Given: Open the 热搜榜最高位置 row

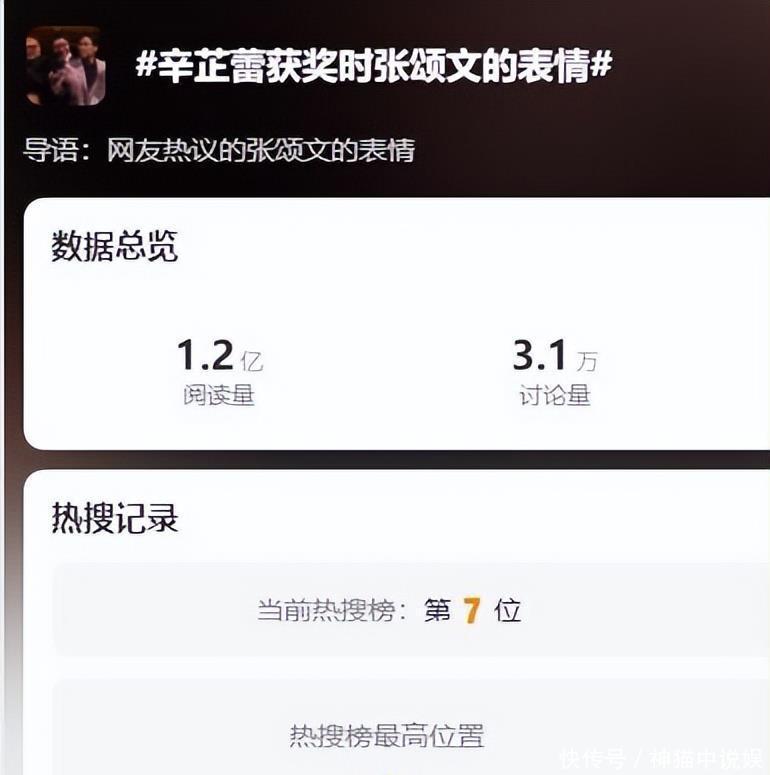Looking at the screenshot, I should point(412,727).
